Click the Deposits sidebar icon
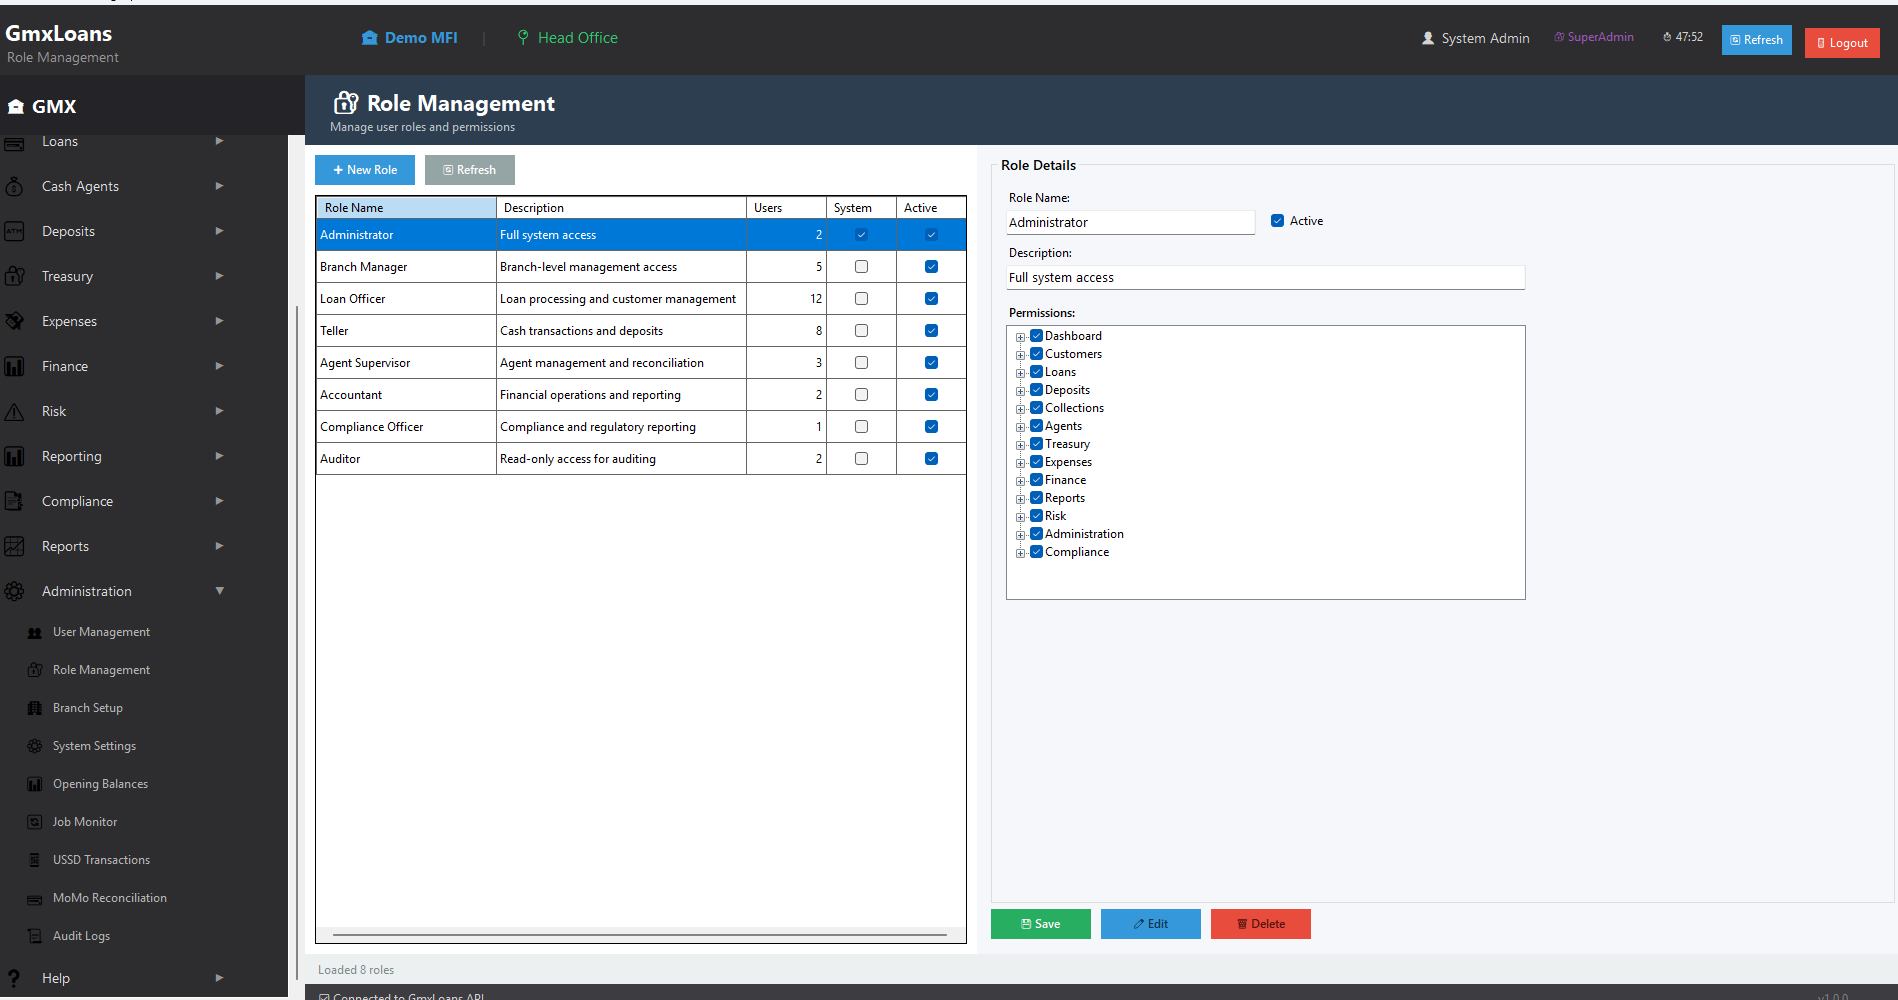 (14, 231)
